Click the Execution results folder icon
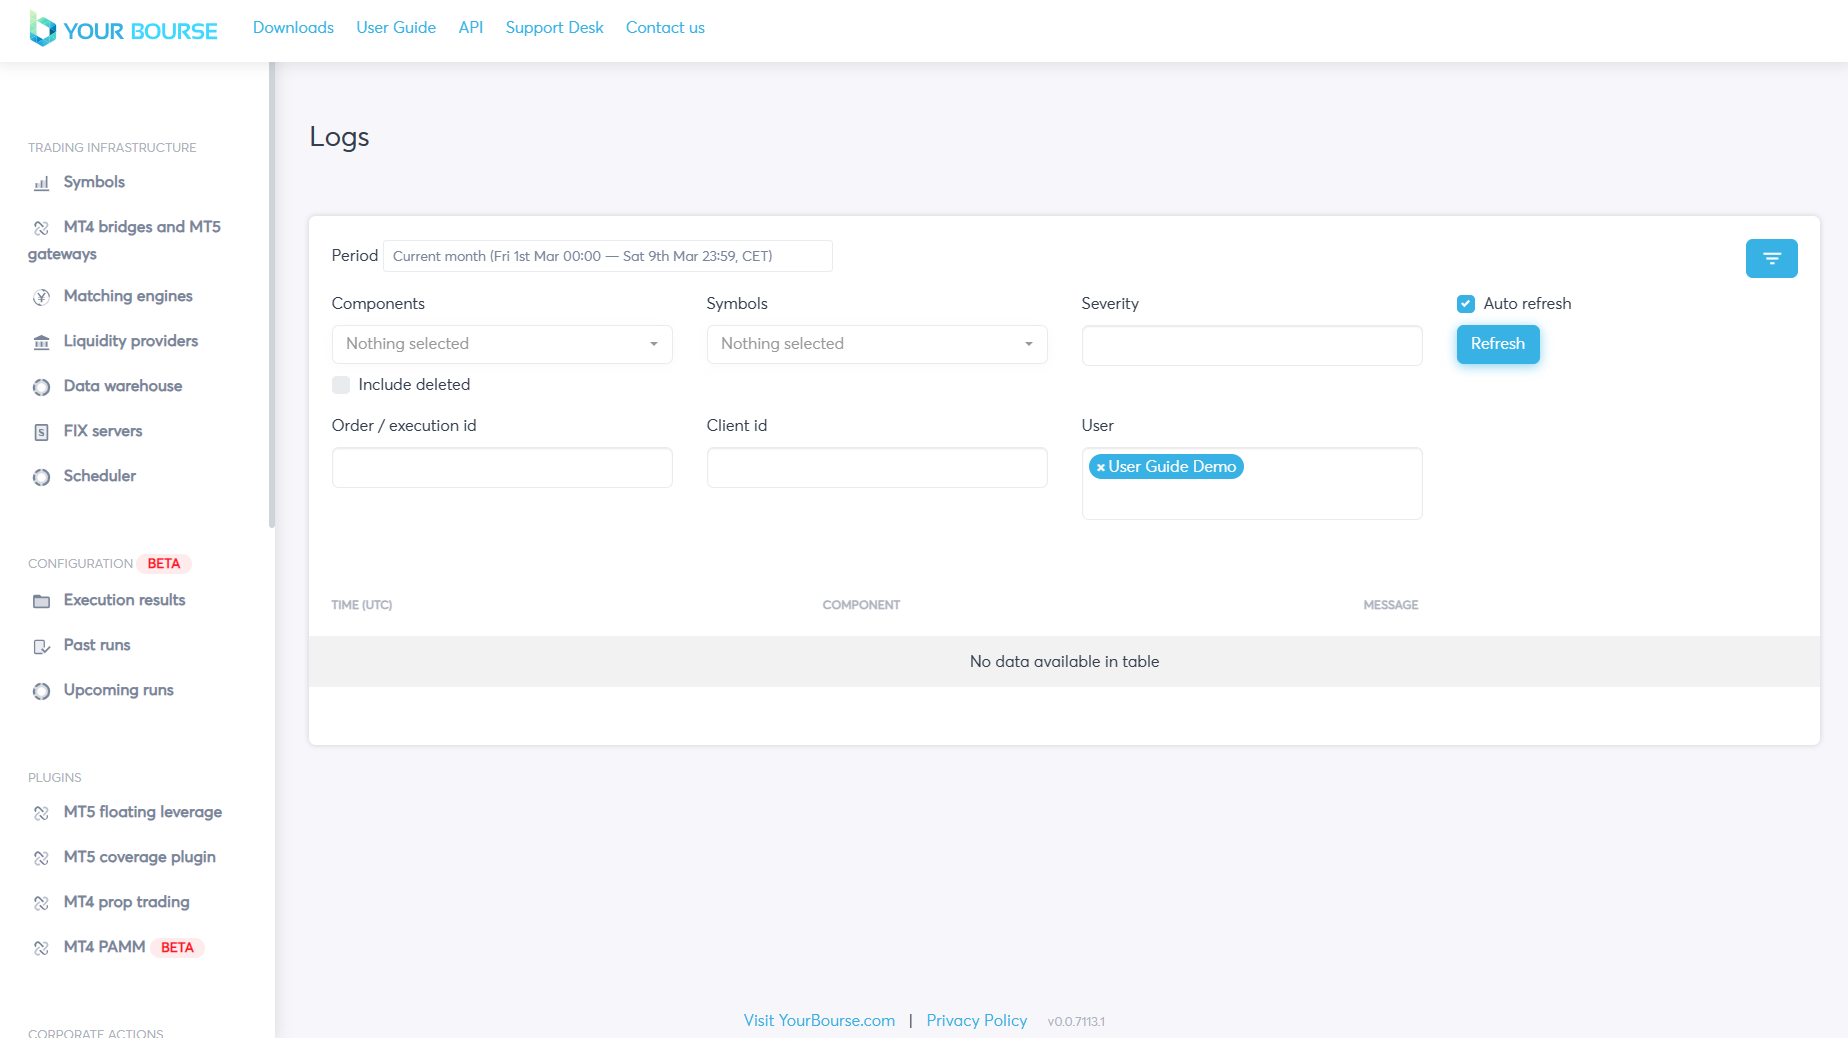The width and height of the screenshot is (1848, 1038). (x=41, y=601)
